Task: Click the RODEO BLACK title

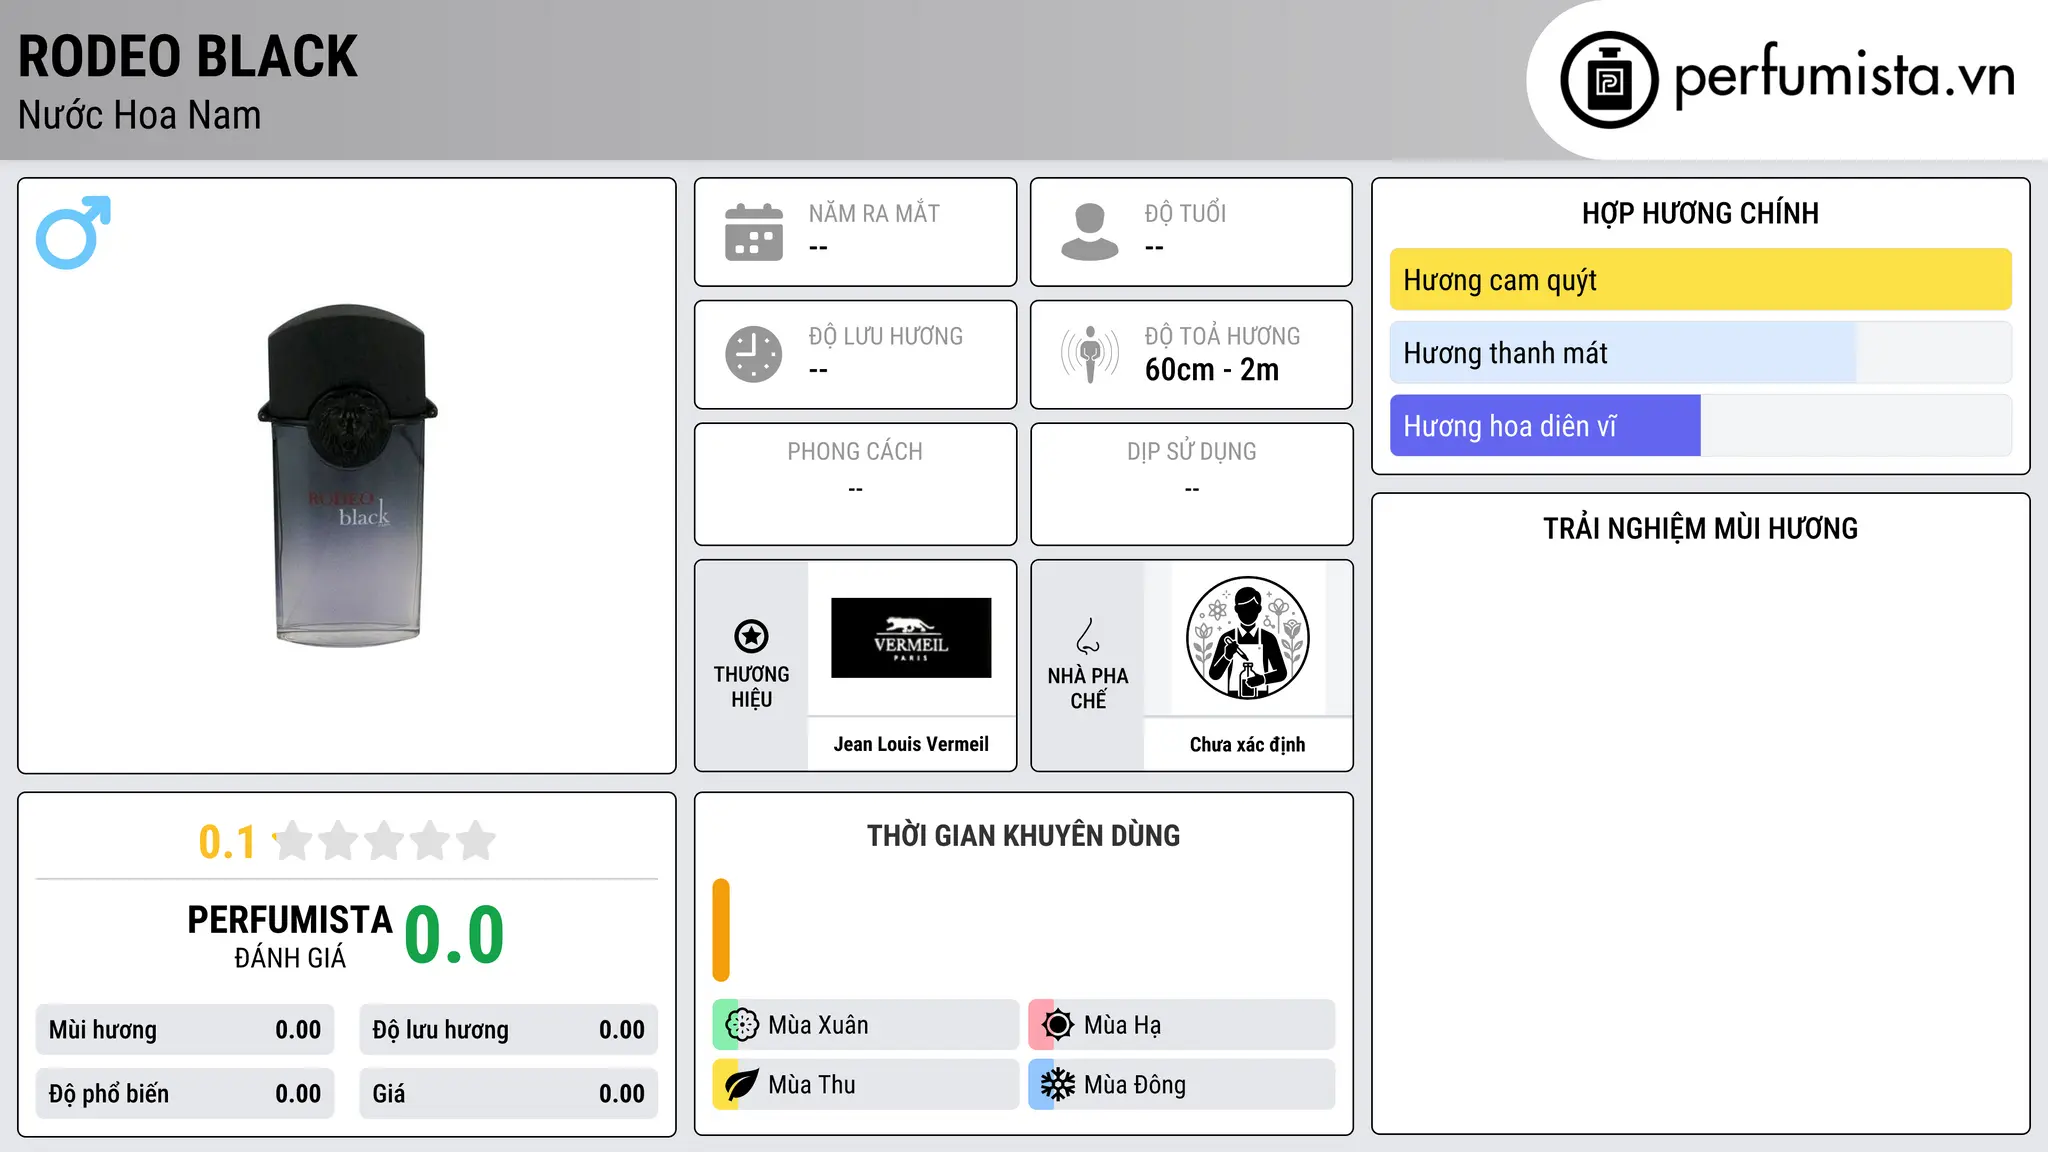Action: [188, 56]
